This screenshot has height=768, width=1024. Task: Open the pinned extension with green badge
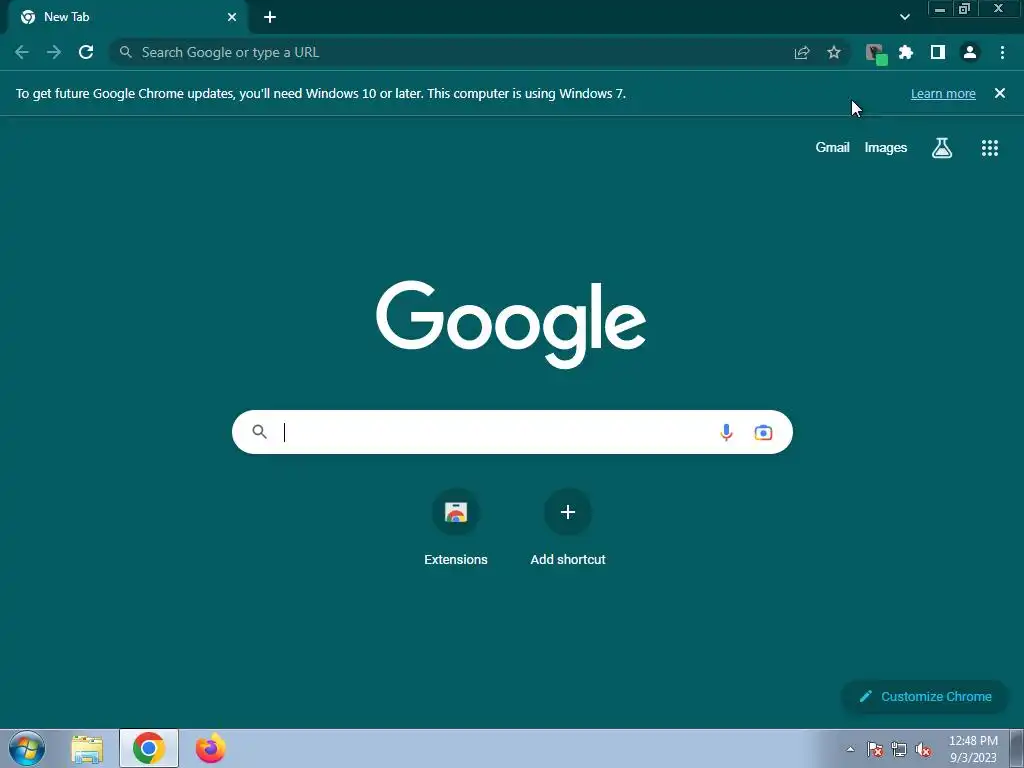pyautogui.click(x=876, y=54)
